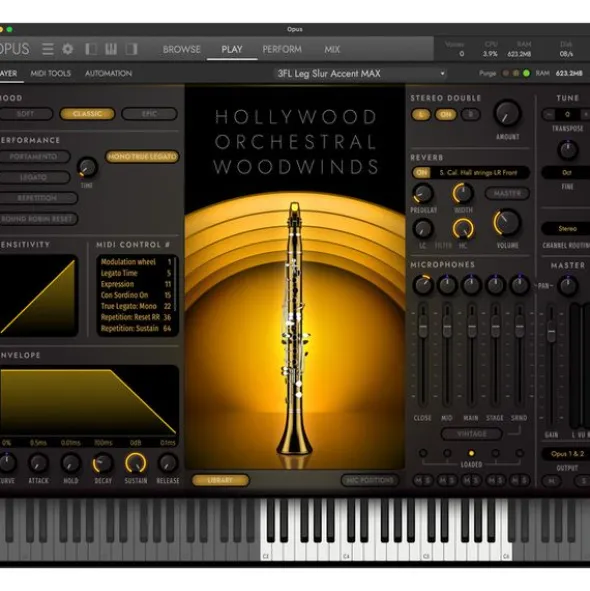Click the Reverb Master button
The image size is (590, 591).
tap(507, 193)
